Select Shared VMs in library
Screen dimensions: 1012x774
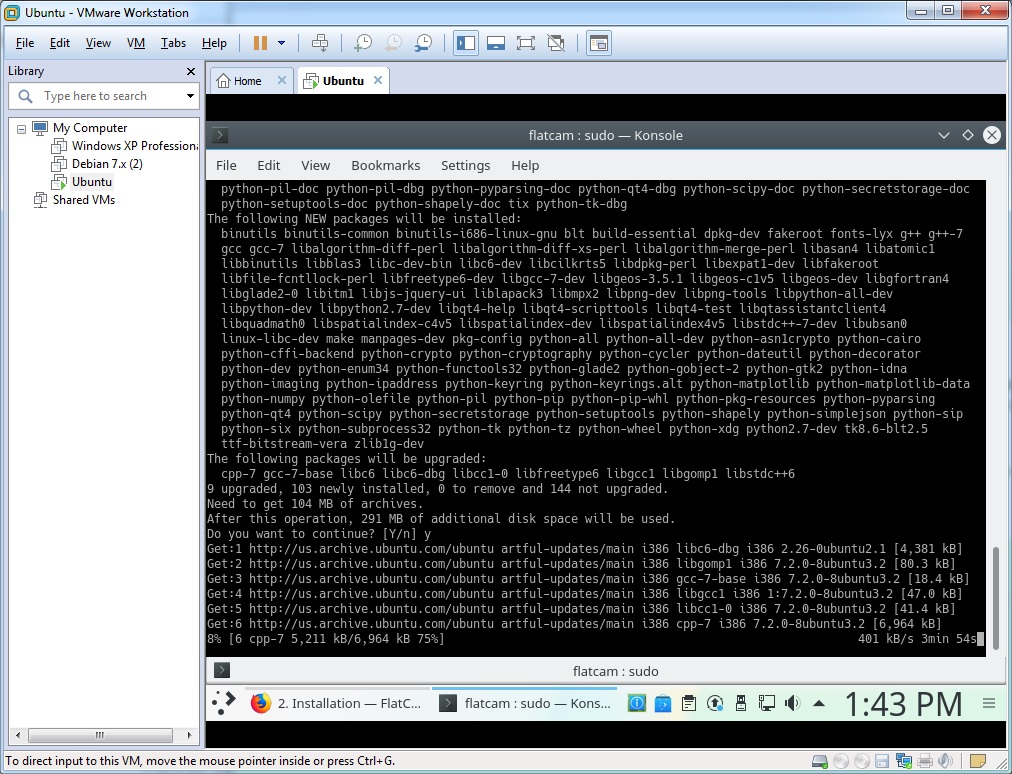(83, 200)
